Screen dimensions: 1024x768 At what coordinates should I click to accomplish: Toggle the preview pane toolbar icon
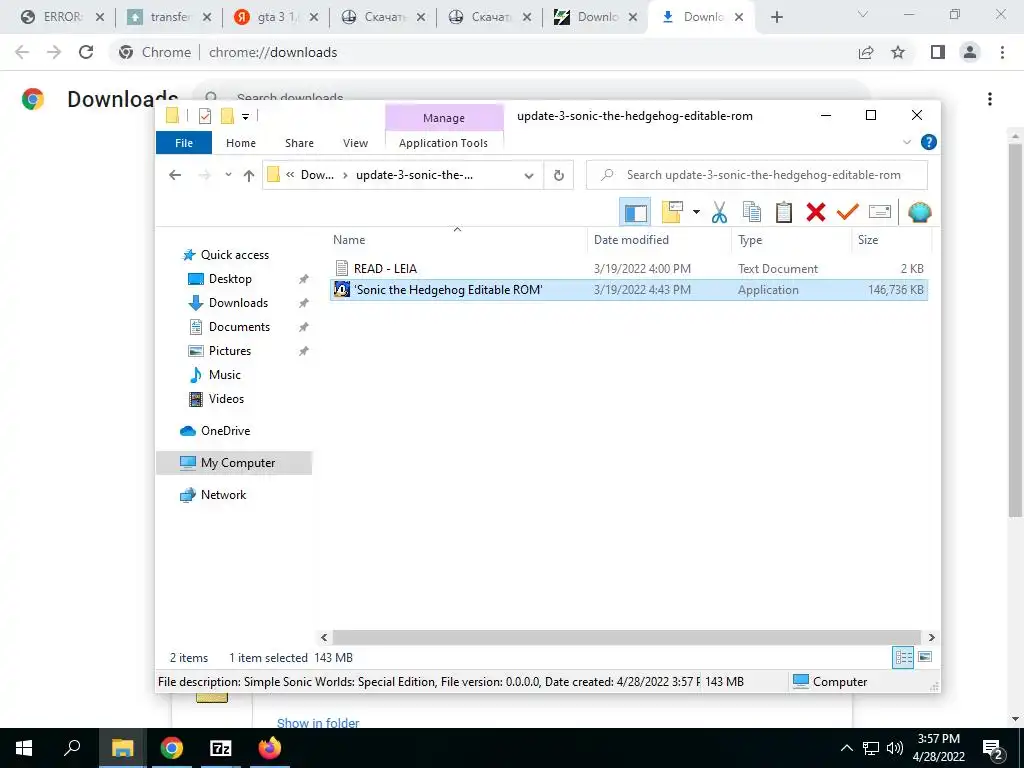click(x=635, y=212)
